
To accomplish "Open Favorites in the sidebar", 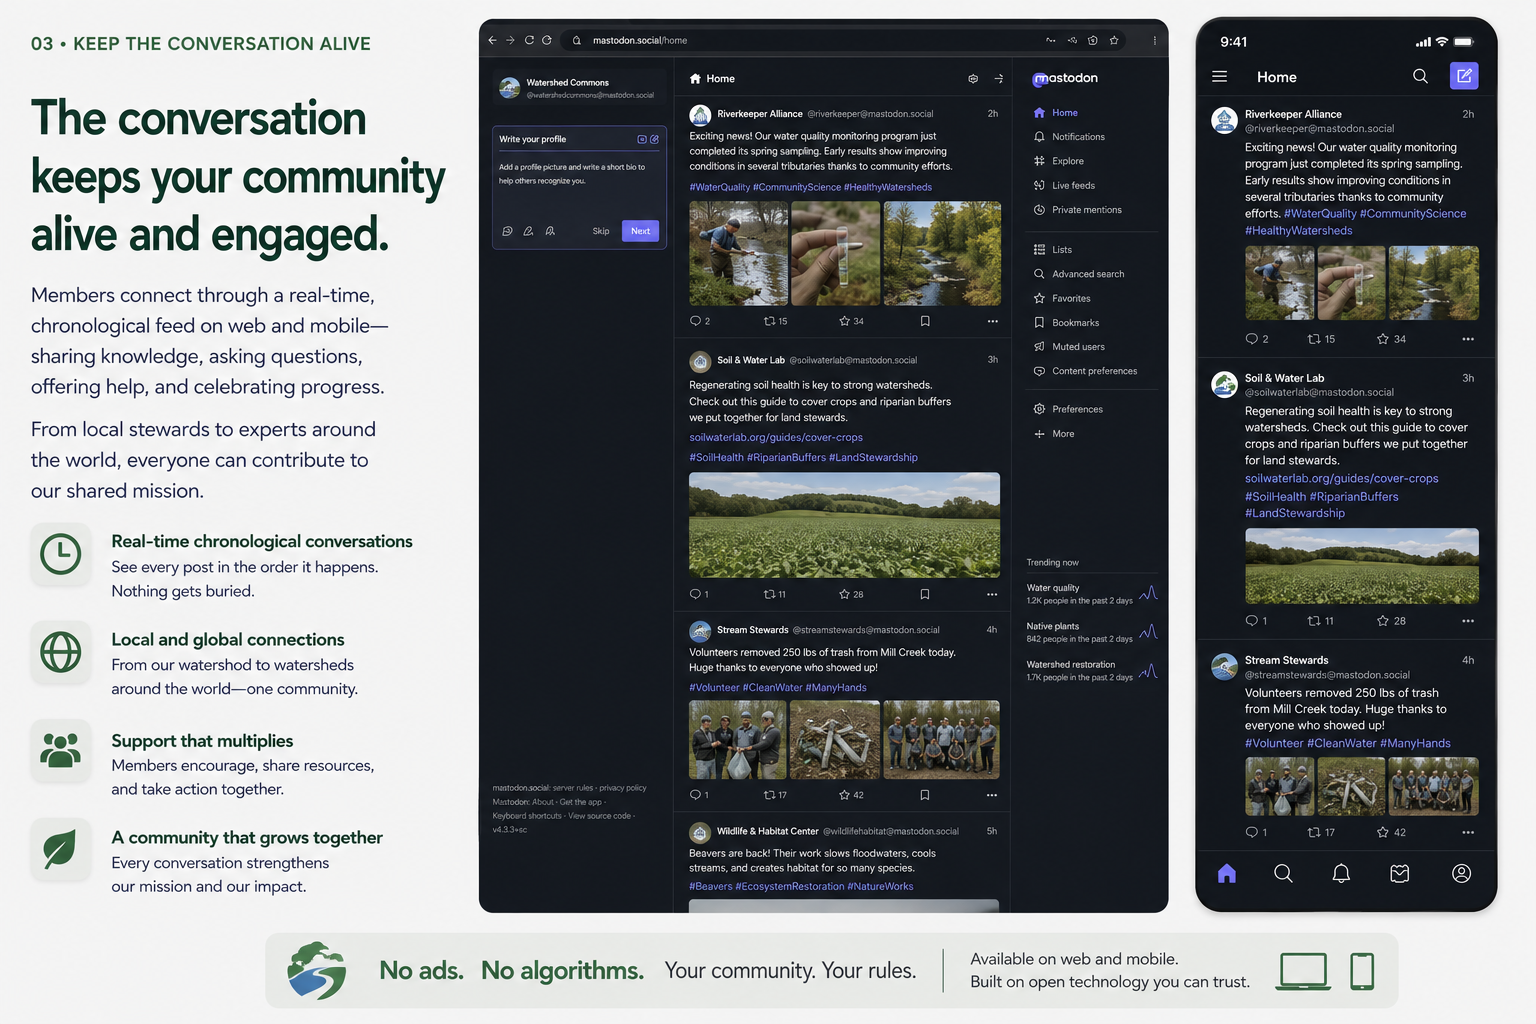I will coord(1062,299).
